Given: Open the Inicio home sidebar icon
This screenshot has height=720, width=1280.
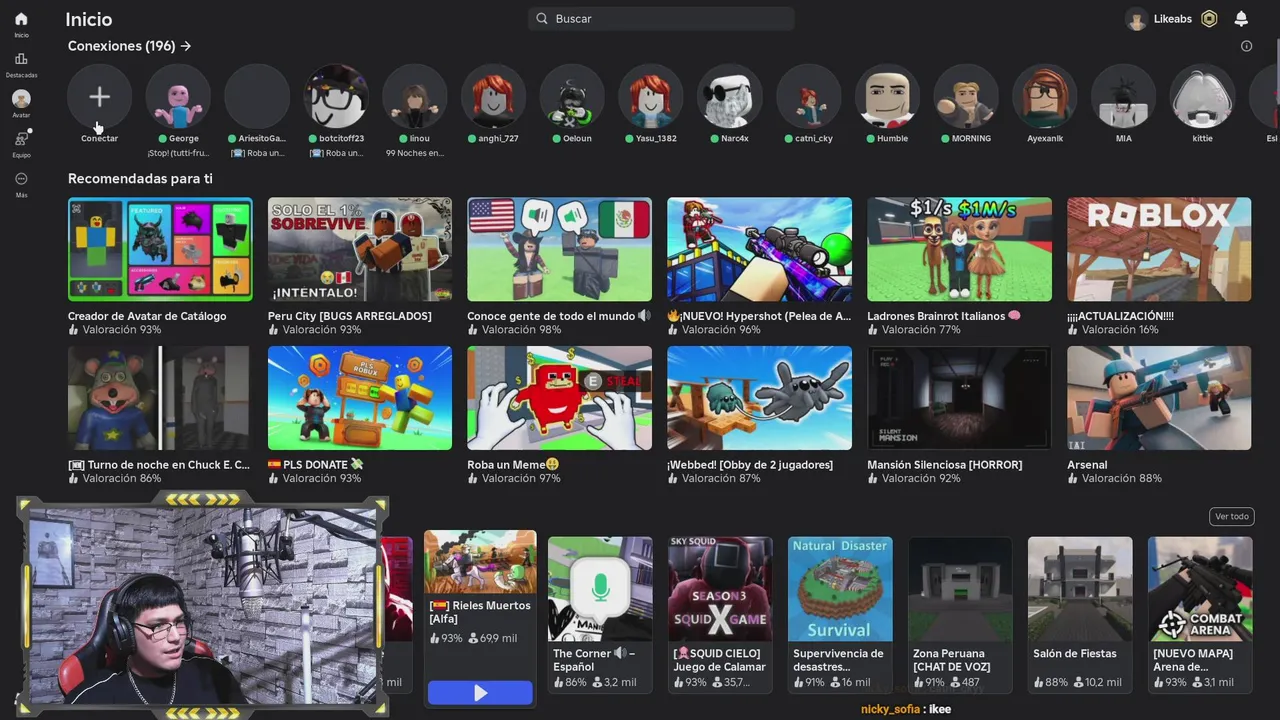Looking at the screenshot, I should click(x=21, y=19).
